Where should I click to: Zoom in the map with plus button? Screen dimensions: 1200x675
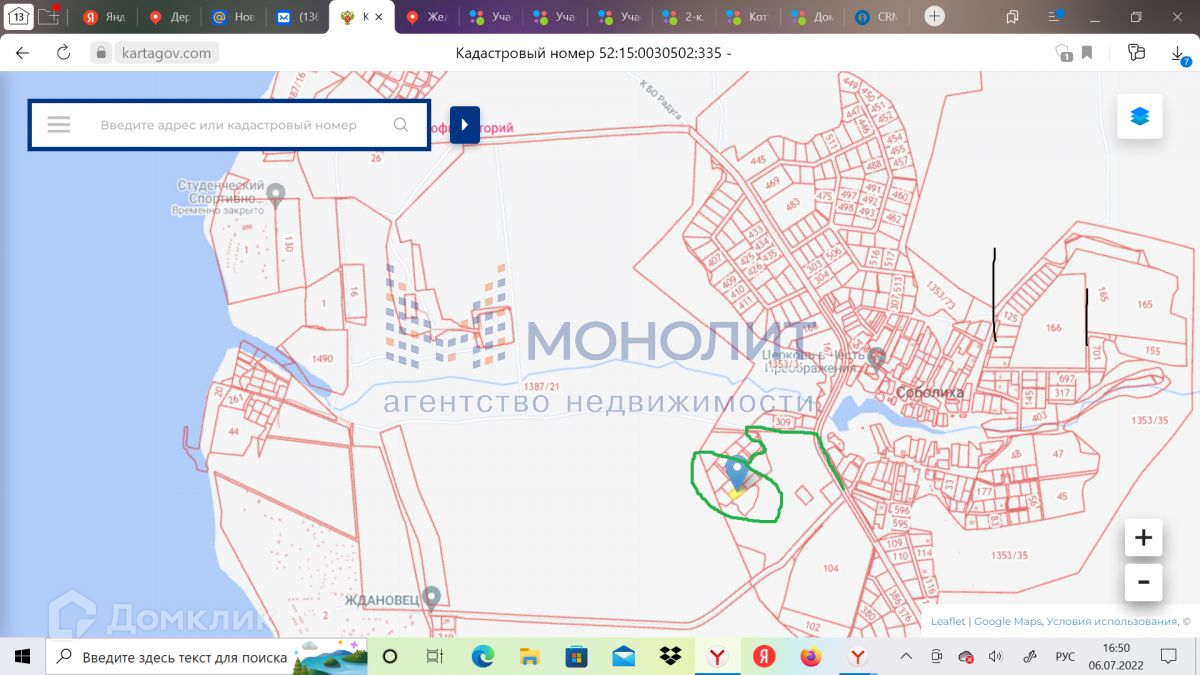pyautogui.click(x=1143, y=538)
